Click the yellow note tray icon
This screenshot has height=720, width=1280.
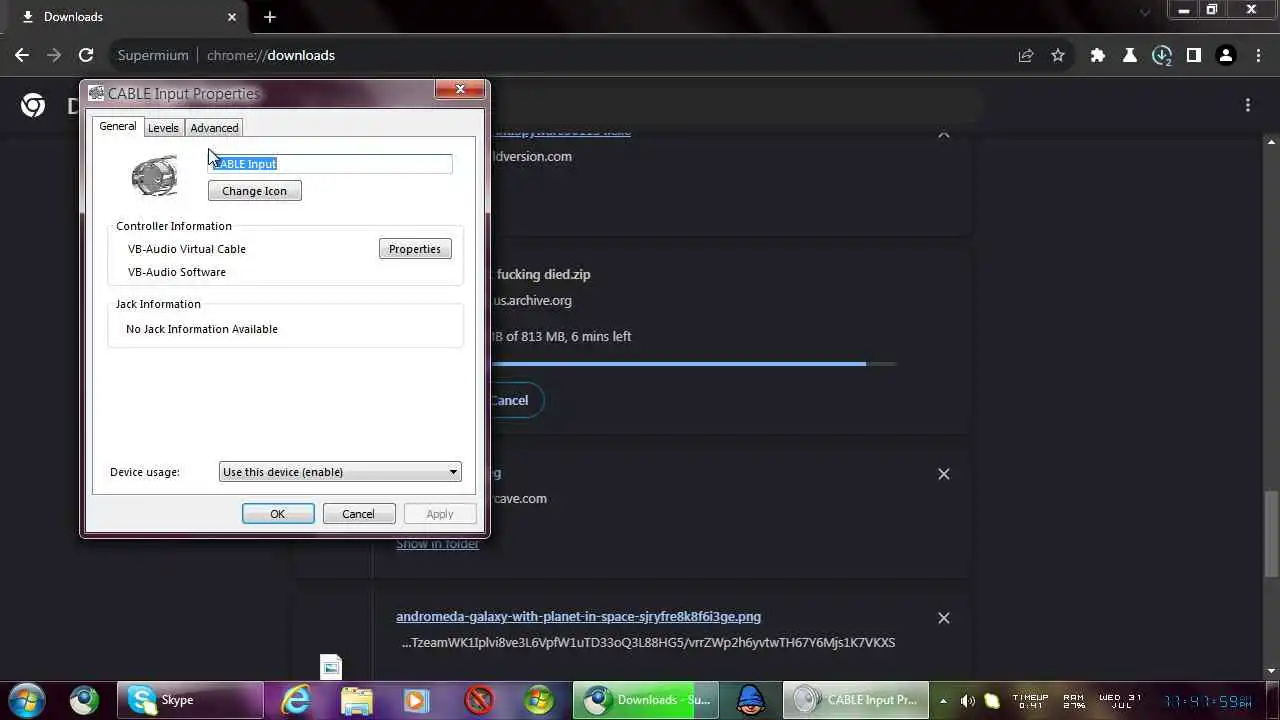(992, 701)
